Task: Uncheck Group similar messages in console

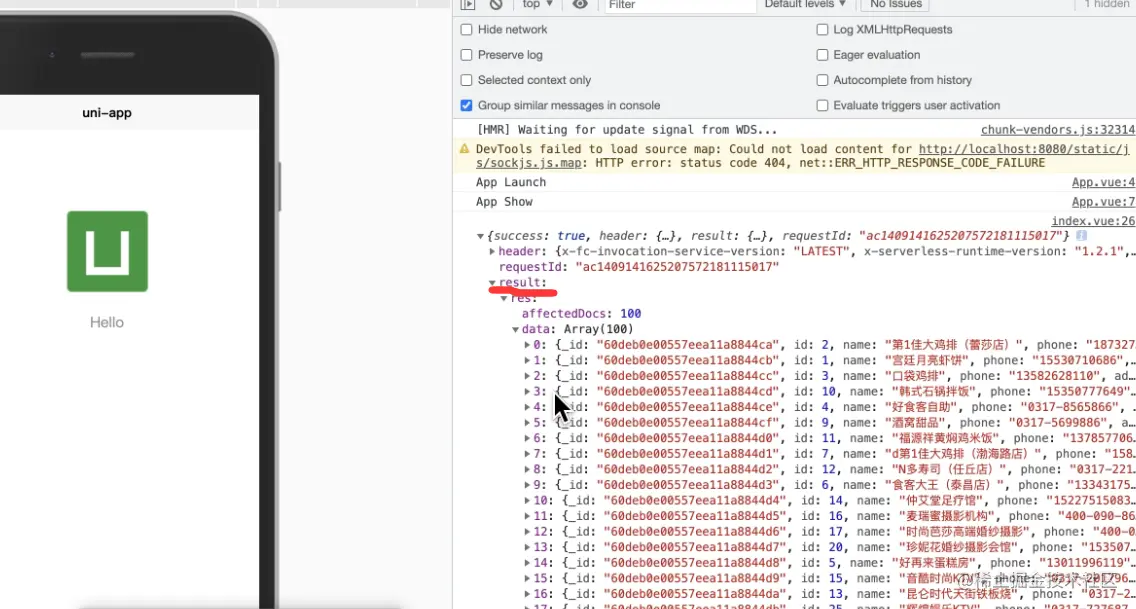Action: pyautogui.click(x=467, y=106)
